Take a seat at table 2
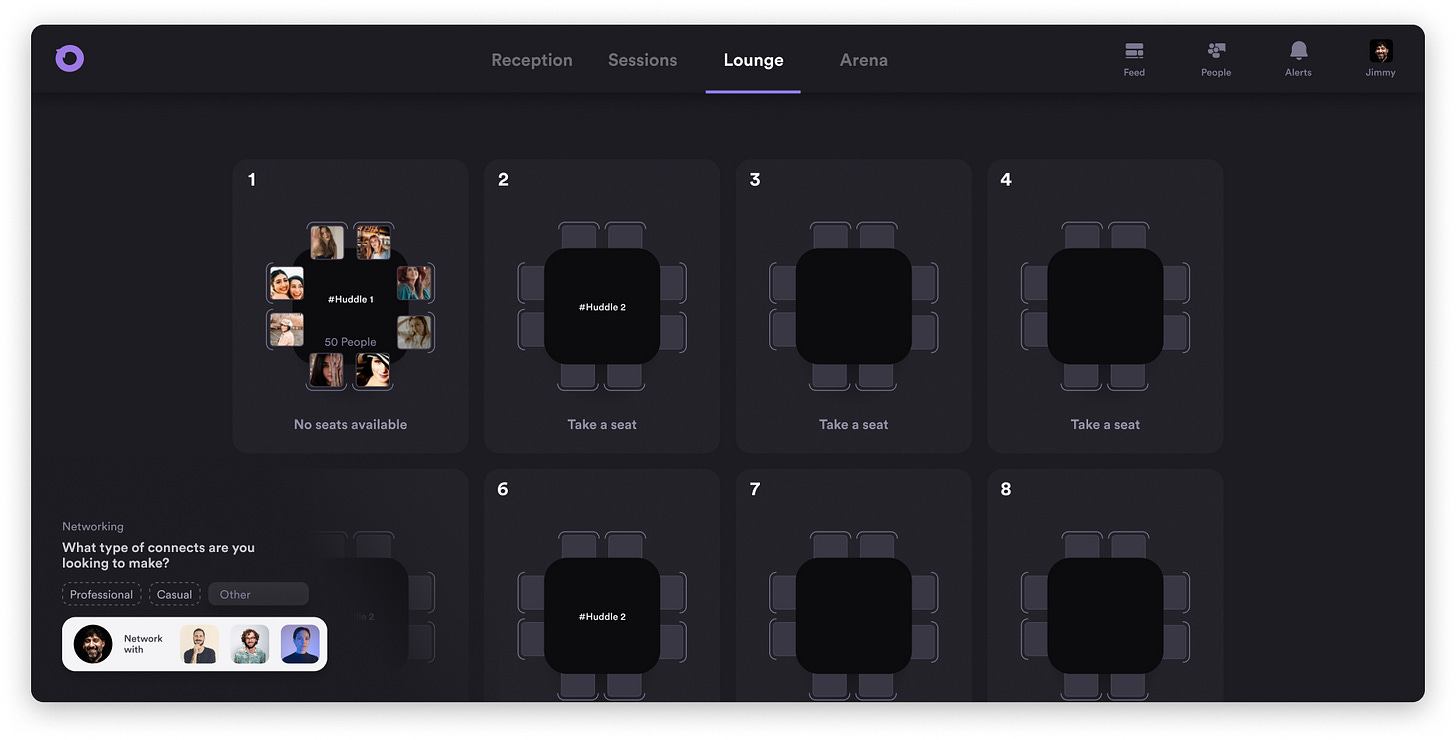1456x740 pixels. tap(602, 424)
